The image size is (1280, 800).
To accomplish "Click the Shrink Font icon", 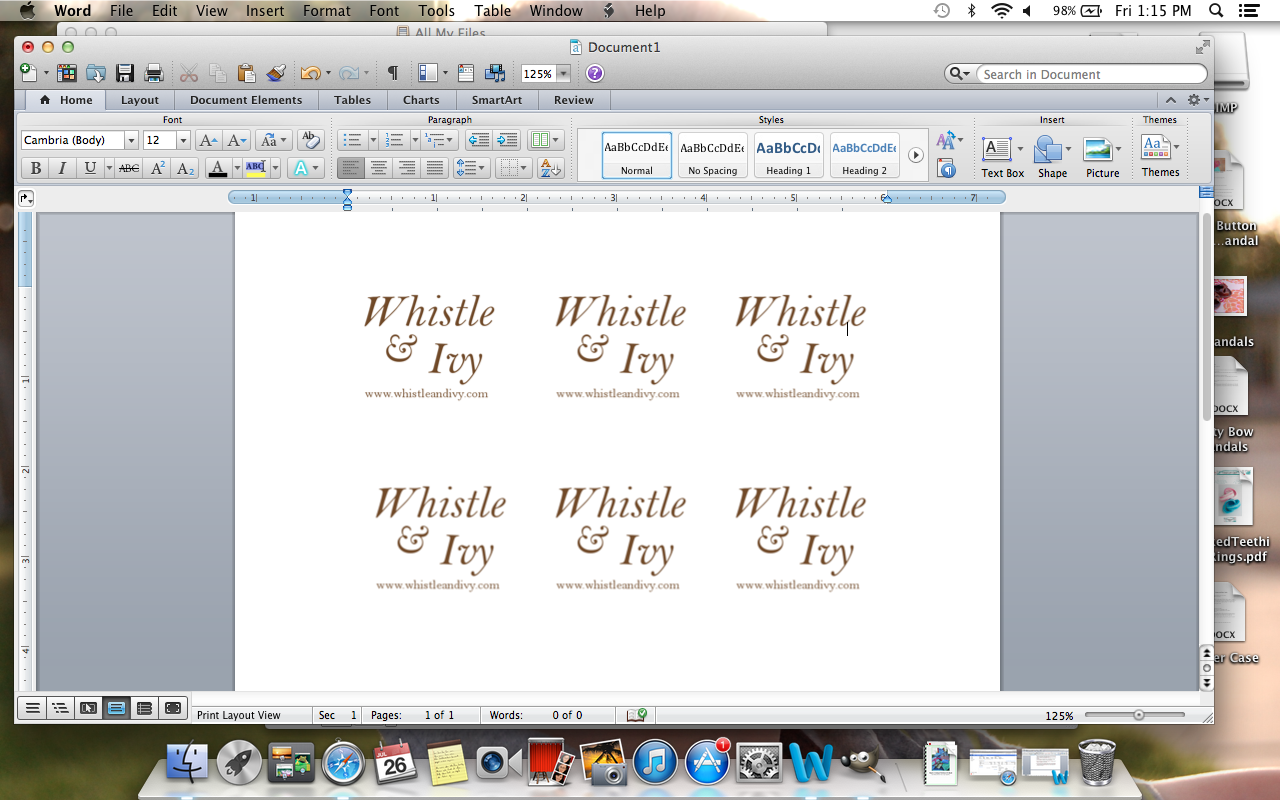I will tap(236, 140).
